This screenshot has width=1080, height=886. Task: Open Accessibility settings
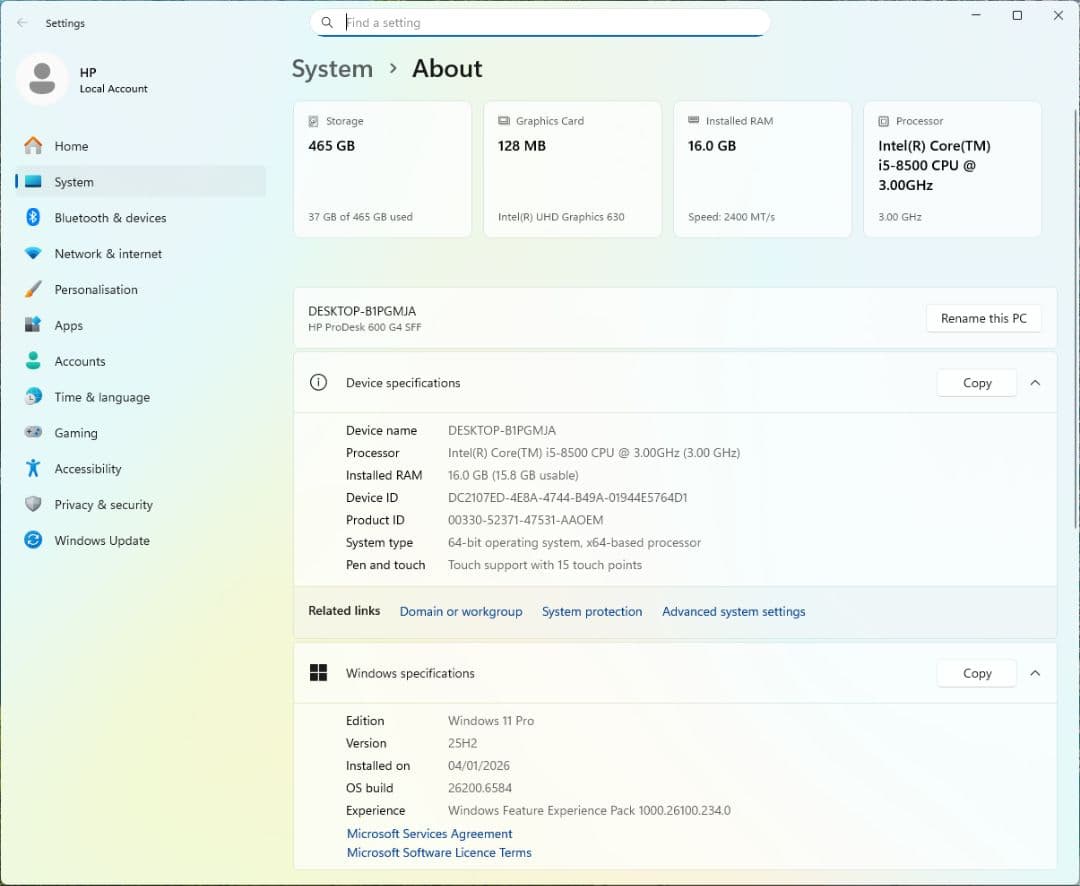87,468
